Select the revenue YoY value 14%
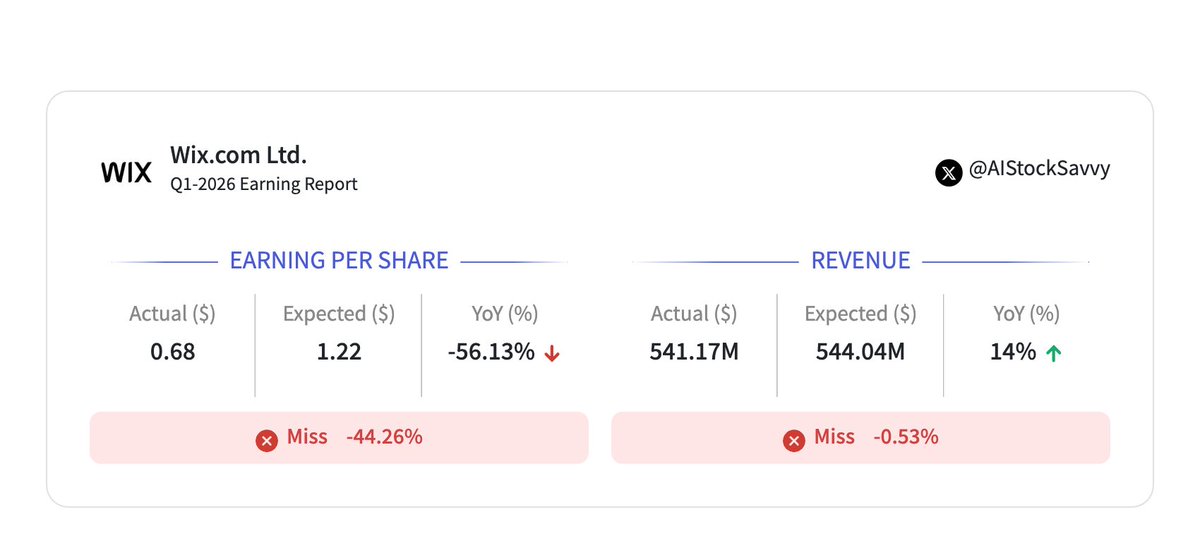Image resolution: width=1200 pixels, height=551 pixels. [x=1013, y=352]
